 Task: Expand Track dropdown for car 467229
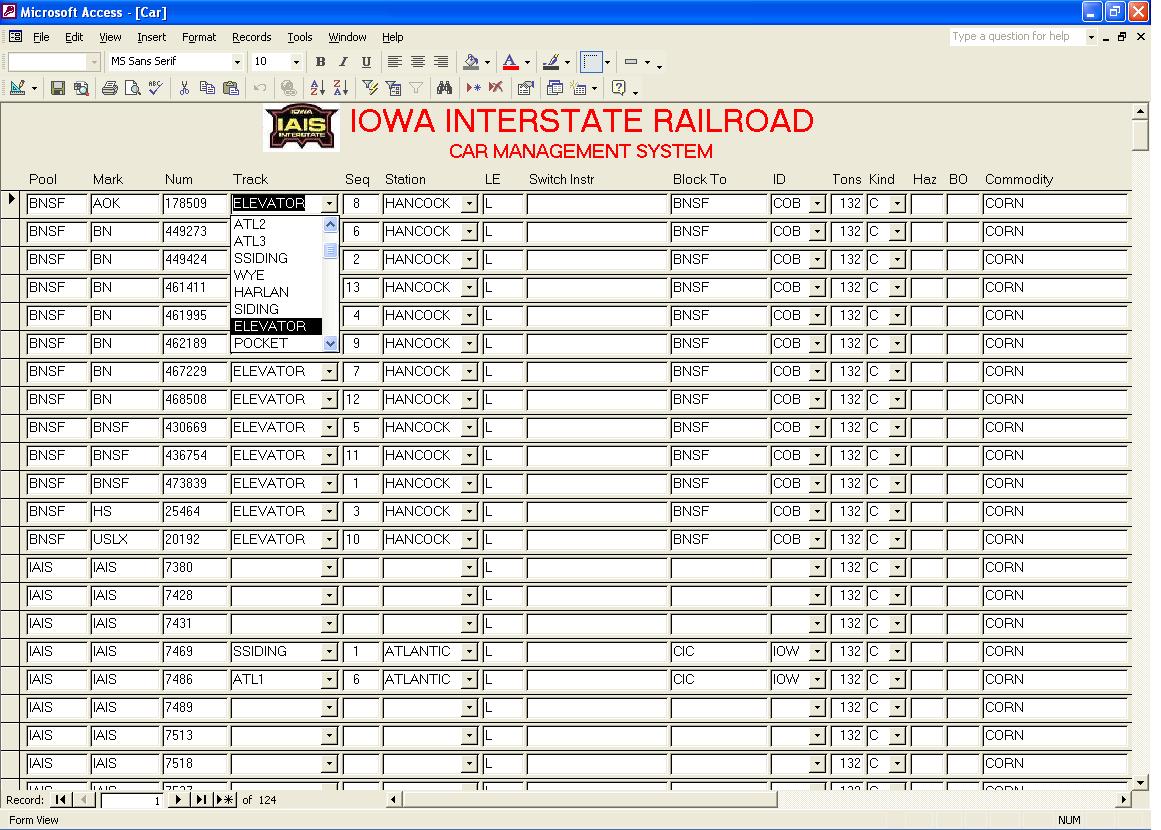tap(329, 372)
